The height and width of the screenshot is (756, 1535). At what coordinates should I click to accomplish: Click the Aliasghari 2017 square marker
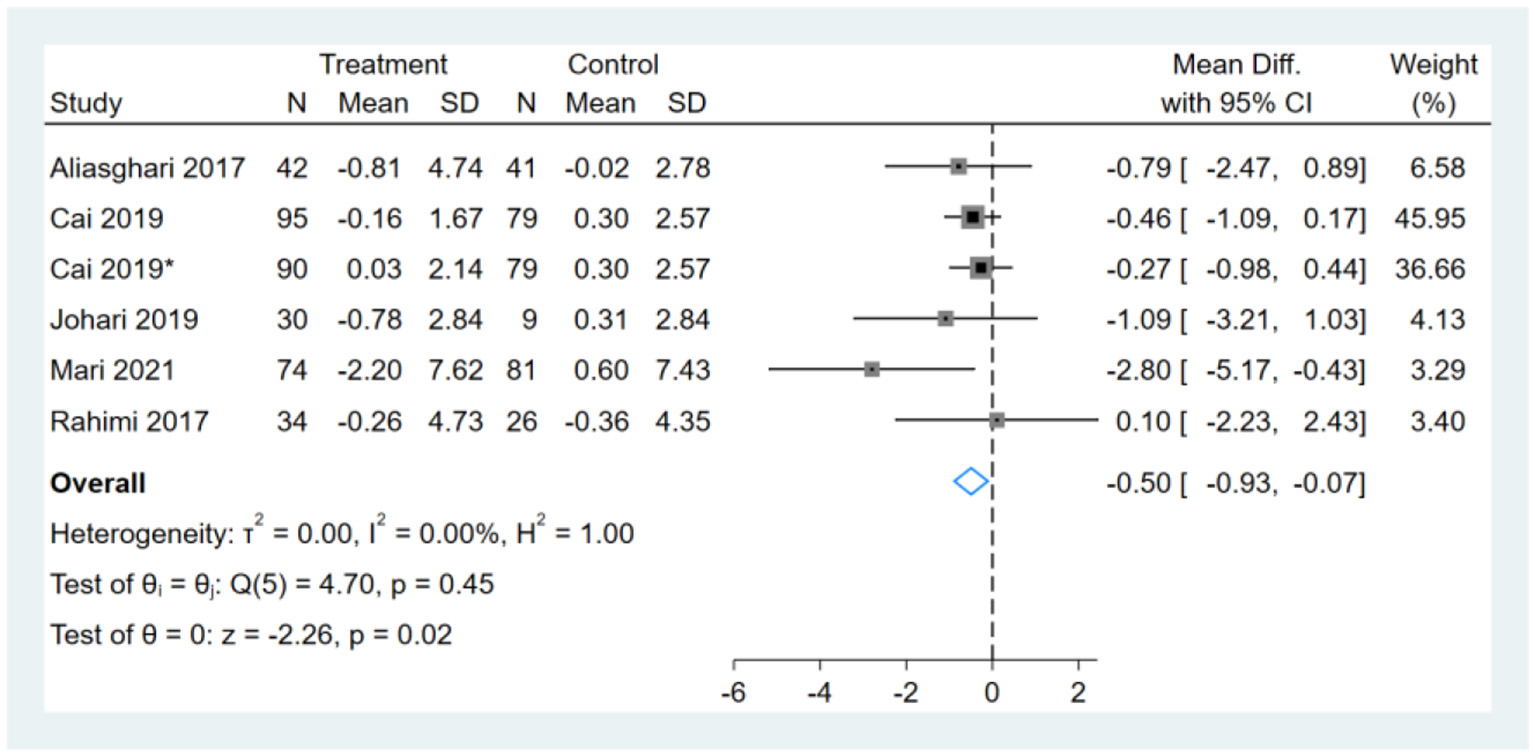tap(959, 166)
